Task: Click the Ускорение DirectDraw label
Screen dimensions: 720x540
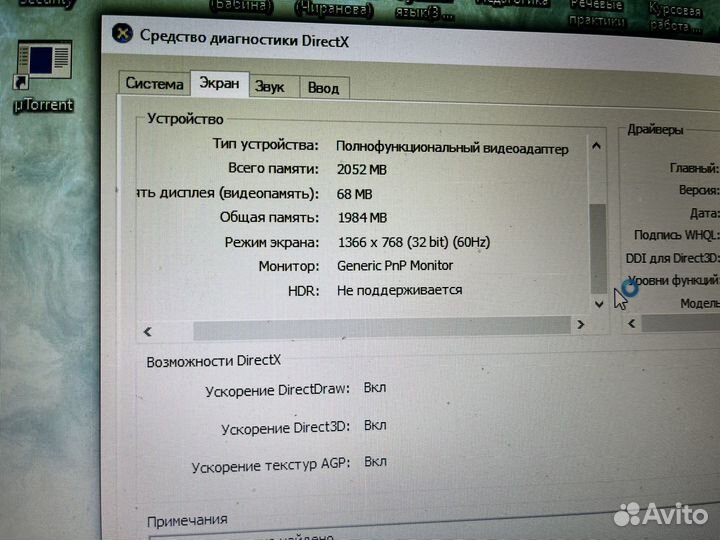Action: coord(277,390)
